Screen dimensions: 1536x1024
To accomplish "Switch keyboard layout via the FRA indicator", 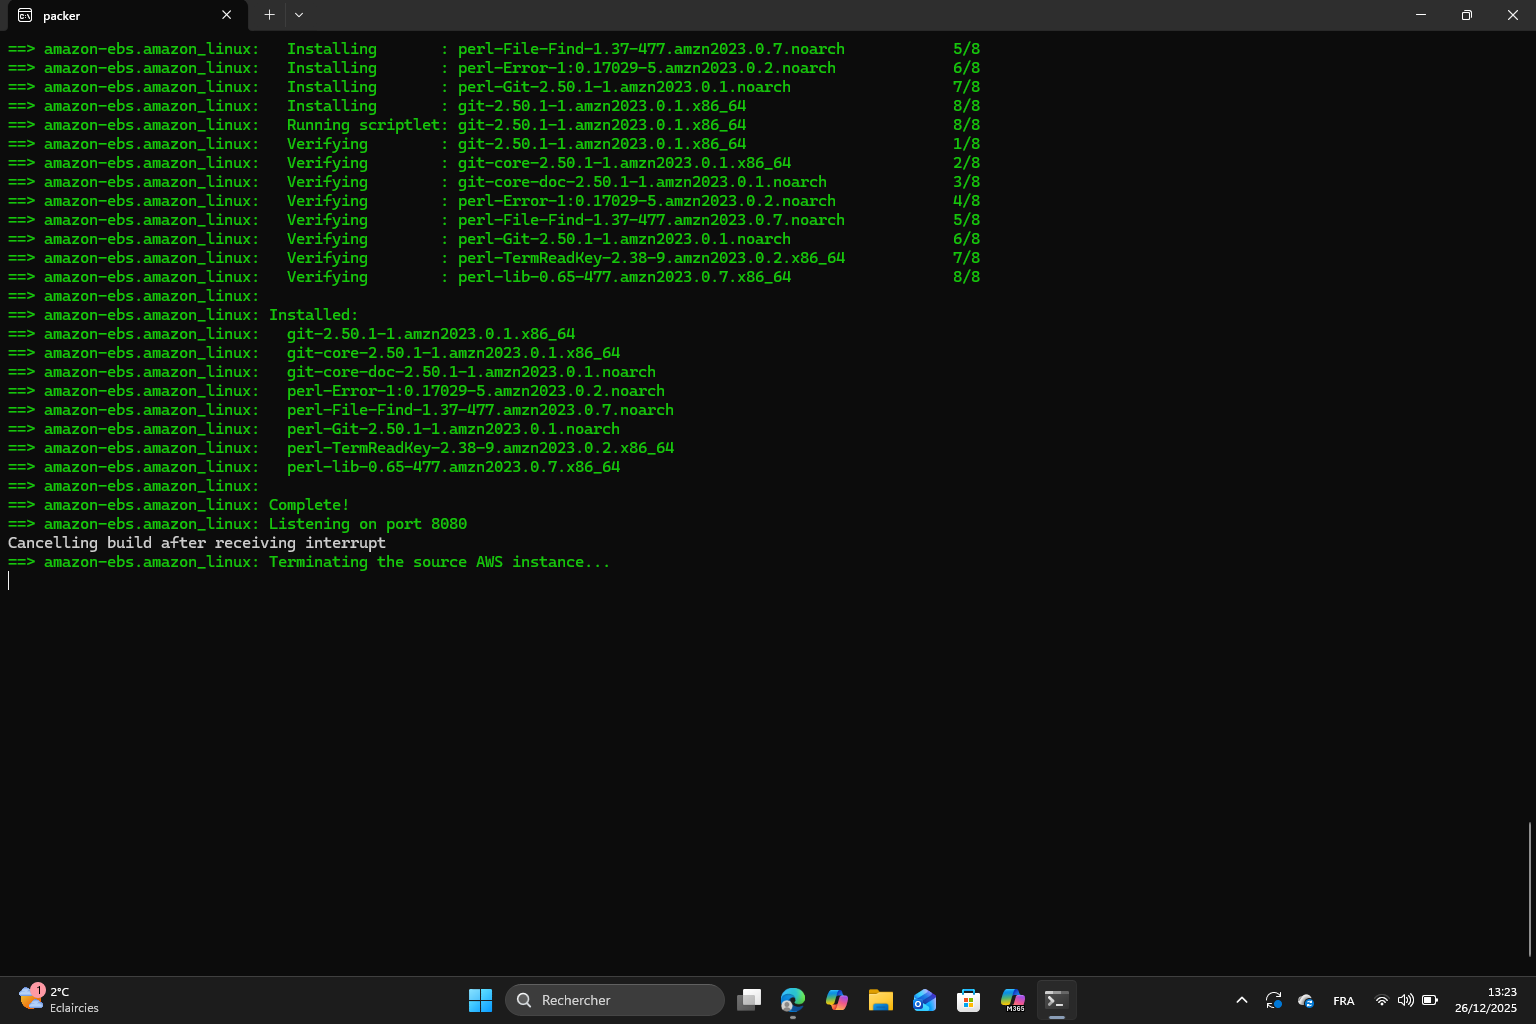I will pos(1344,1000).
